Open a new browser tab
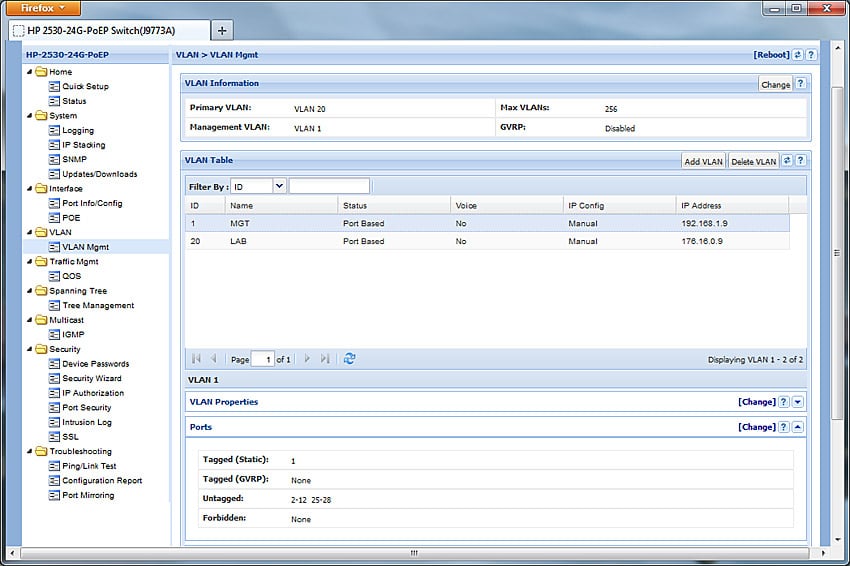The image size is (850, 566). pyautogui.click(x=222, y=30)
